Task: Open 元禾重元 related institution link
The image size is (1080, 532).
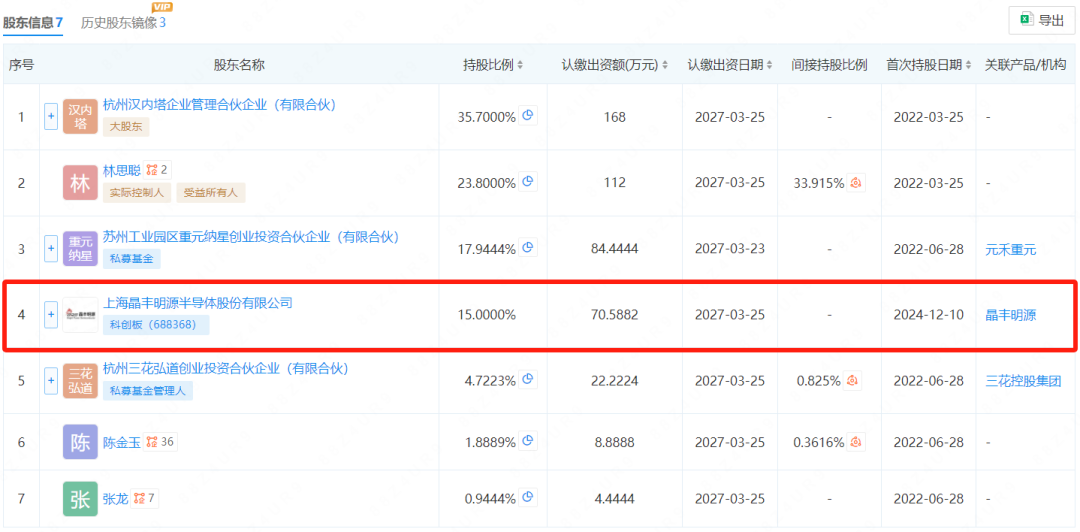Action: (x=1010, y=249)
